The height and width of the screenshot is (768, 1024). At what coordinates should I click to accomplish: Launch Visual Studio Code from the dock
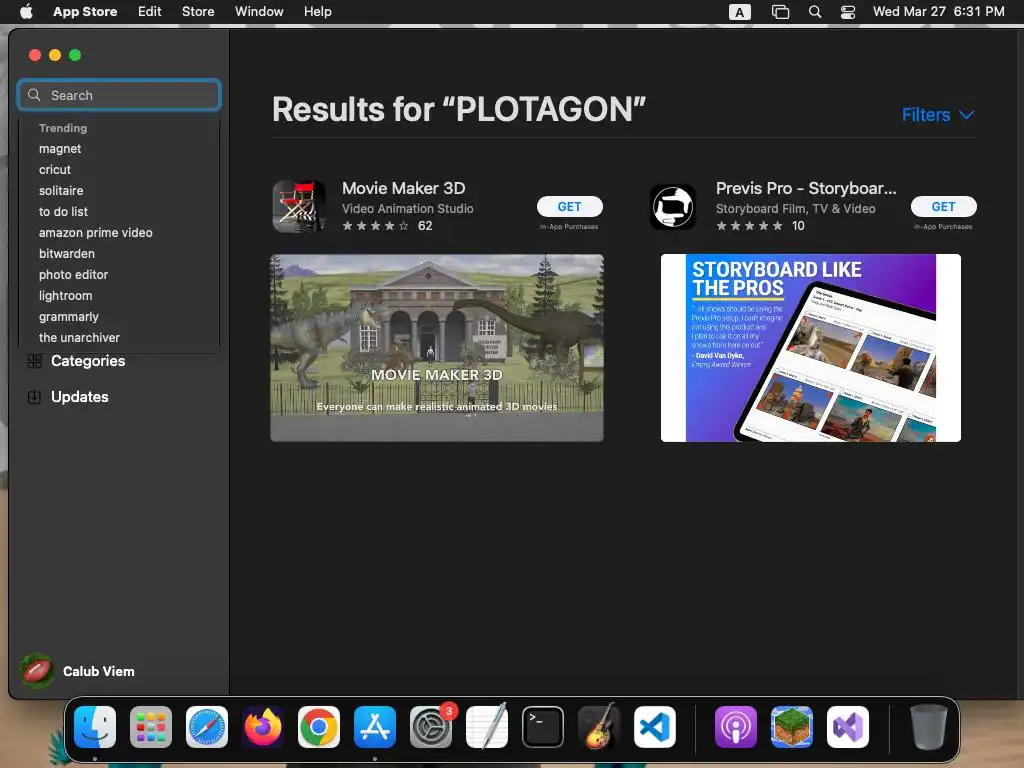coord(655,727)
